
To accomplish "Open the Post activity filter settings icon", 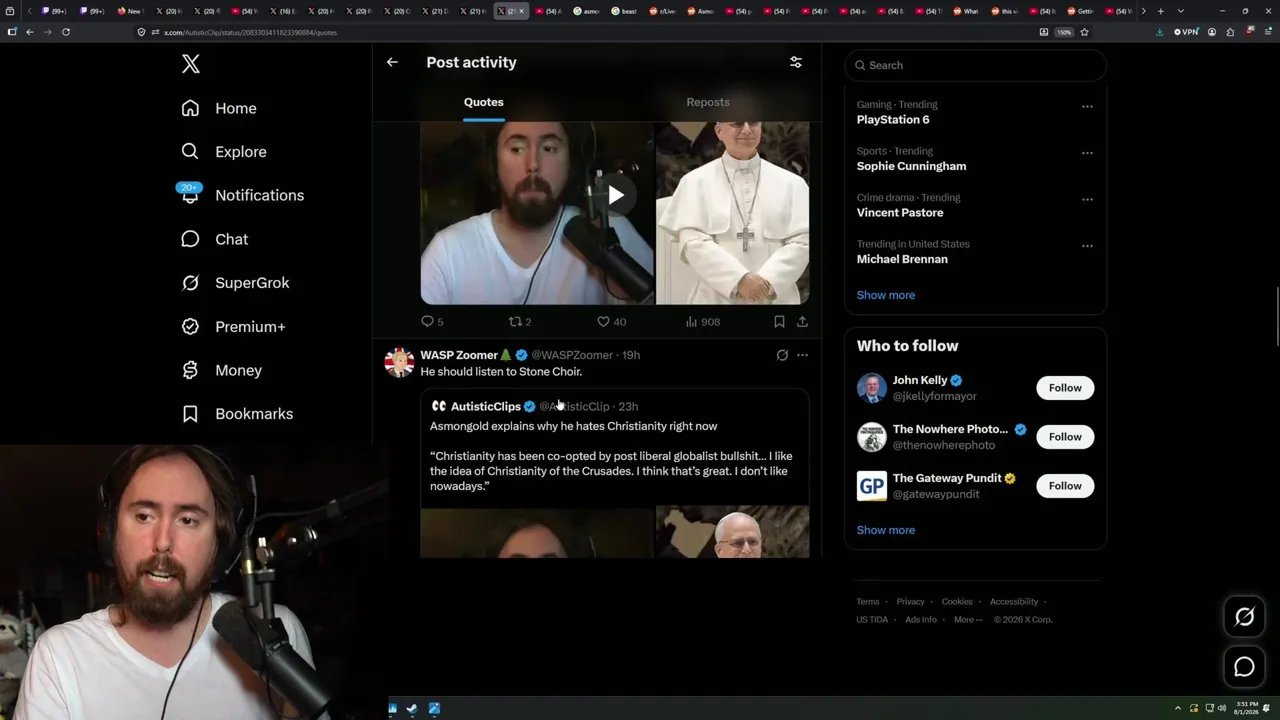I will [796, 62].
